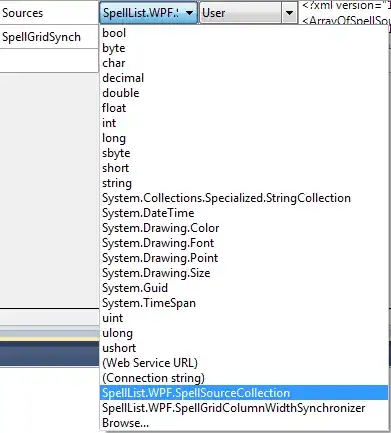Choose byte from the type list

tap(244, 48)
